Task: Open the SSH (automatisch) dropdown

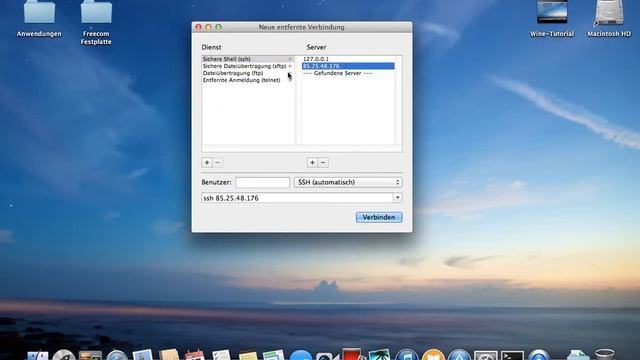Action: click(x=348, y=182)
